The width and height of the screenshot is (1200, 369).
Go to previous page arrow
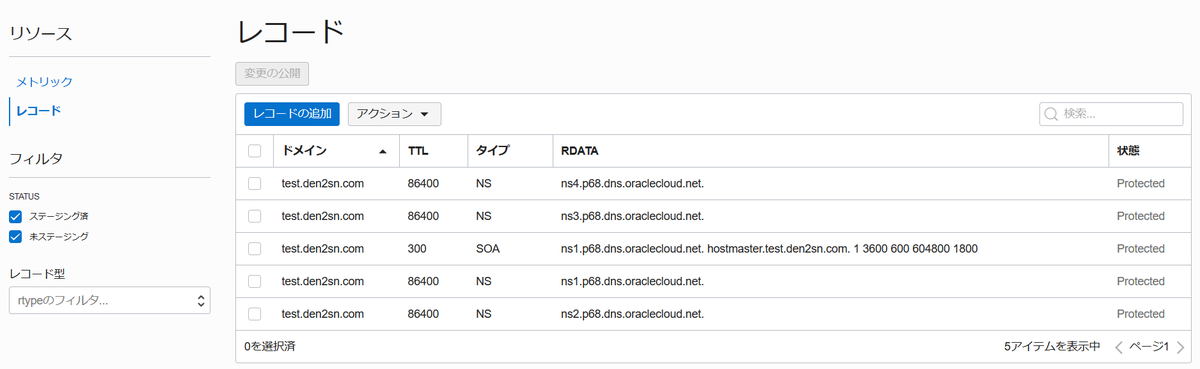(1119, 347)
